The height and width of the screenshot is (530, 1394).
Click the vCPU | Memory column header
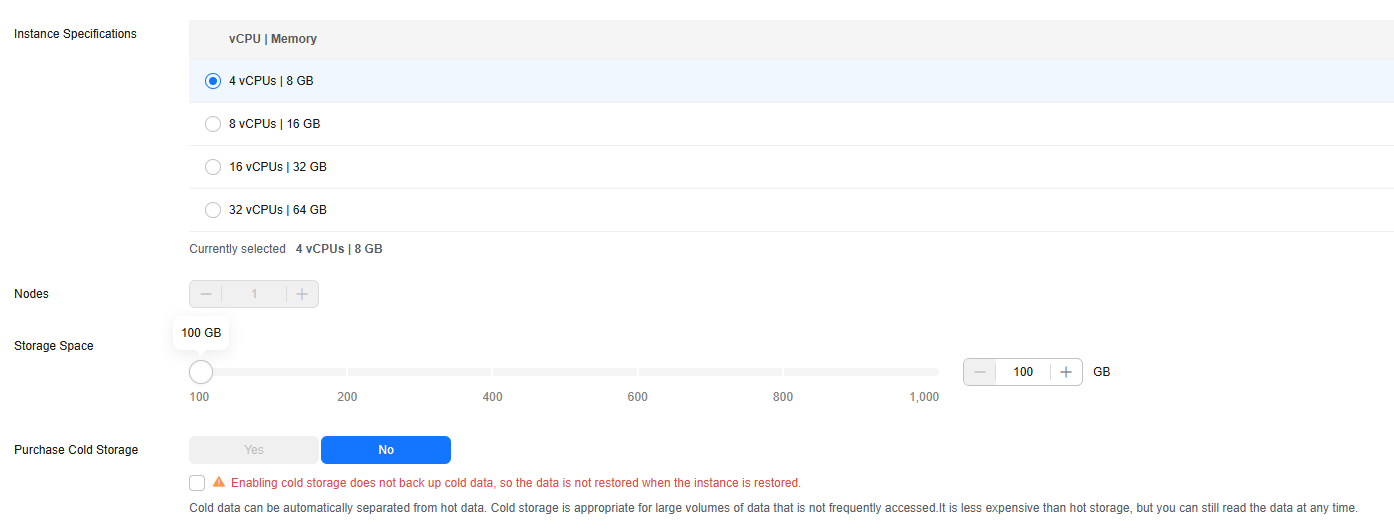tap(273, 39)
